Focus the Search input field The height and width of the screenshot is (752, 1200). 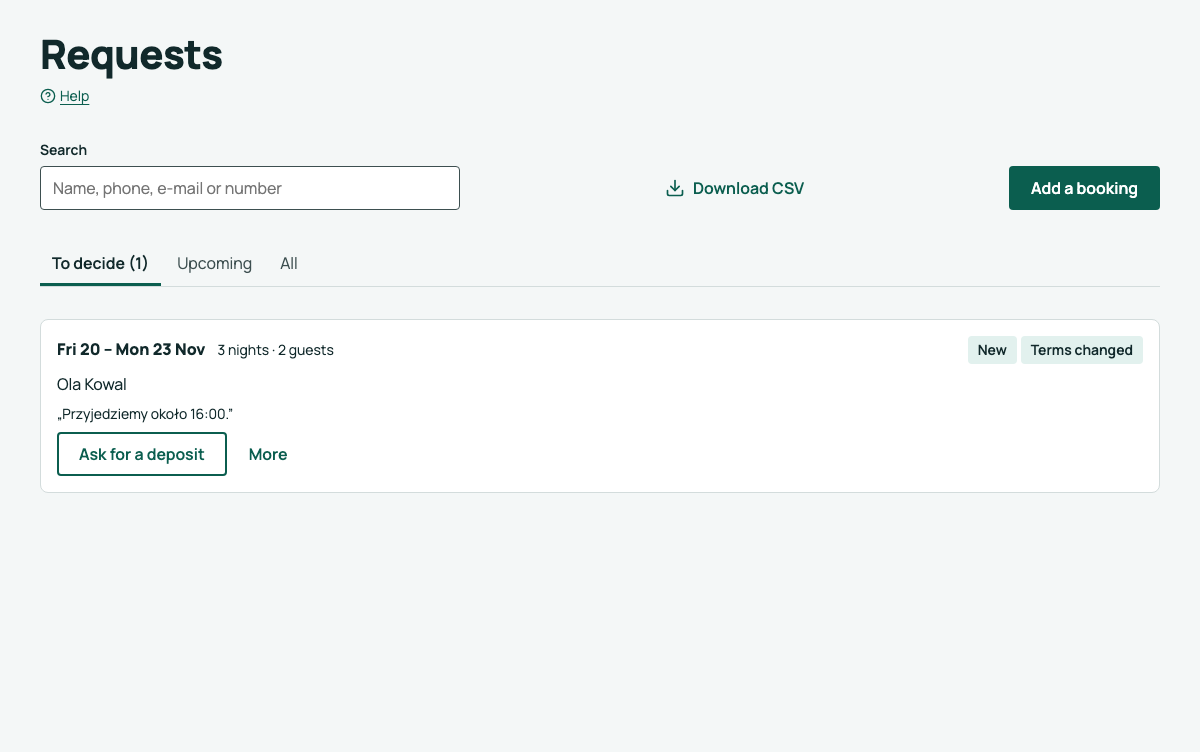(x=250, y=188)
